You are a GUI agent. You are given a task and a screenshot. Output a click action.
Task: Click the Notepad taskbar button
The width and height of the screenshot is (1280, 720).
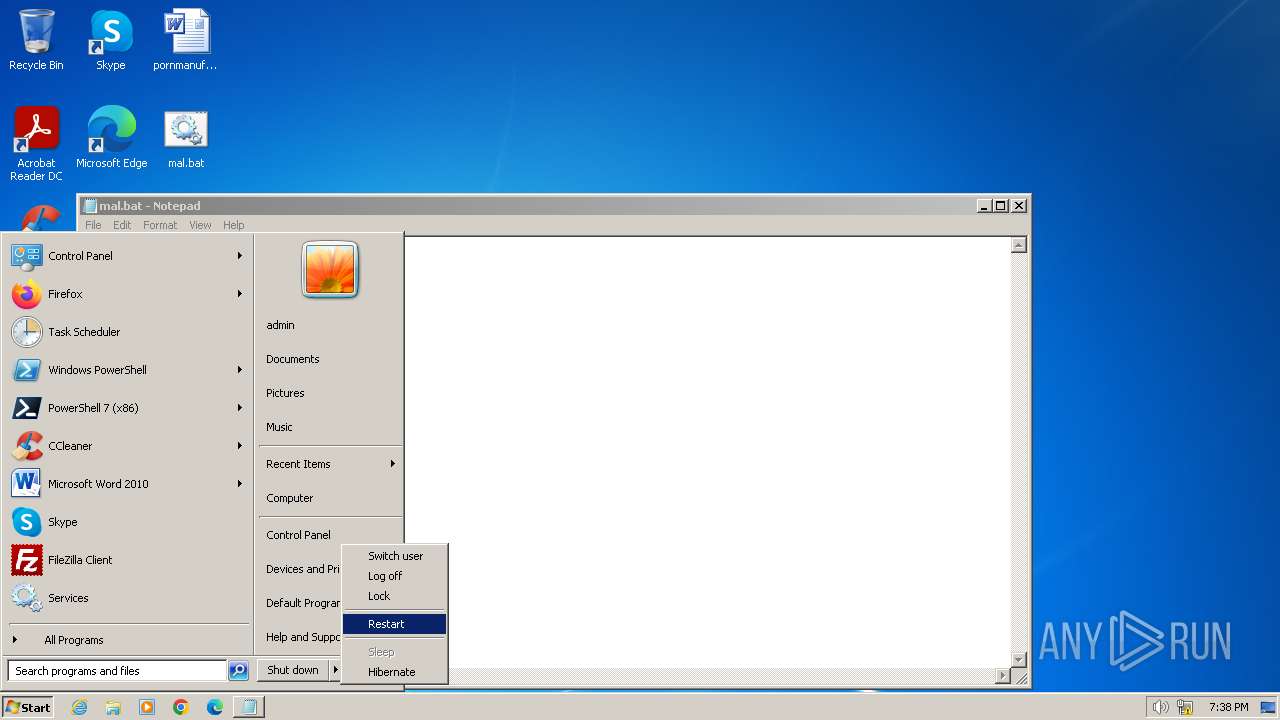[x=249, y=707]
